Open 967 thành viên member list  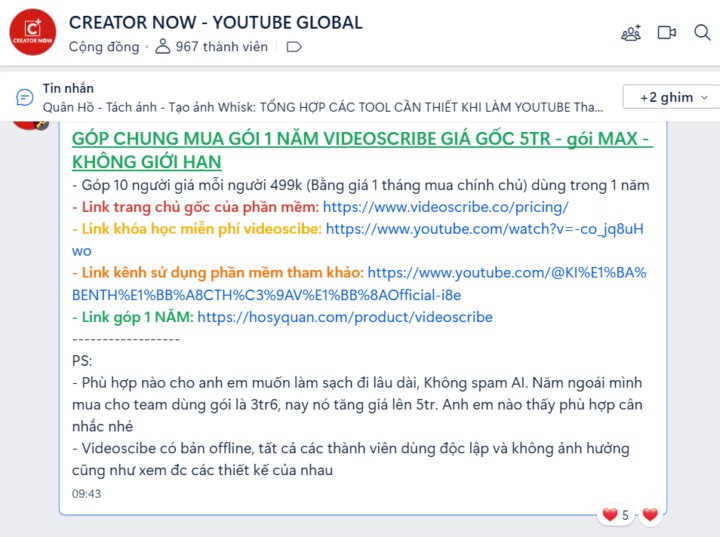click(x=211, y=46)
